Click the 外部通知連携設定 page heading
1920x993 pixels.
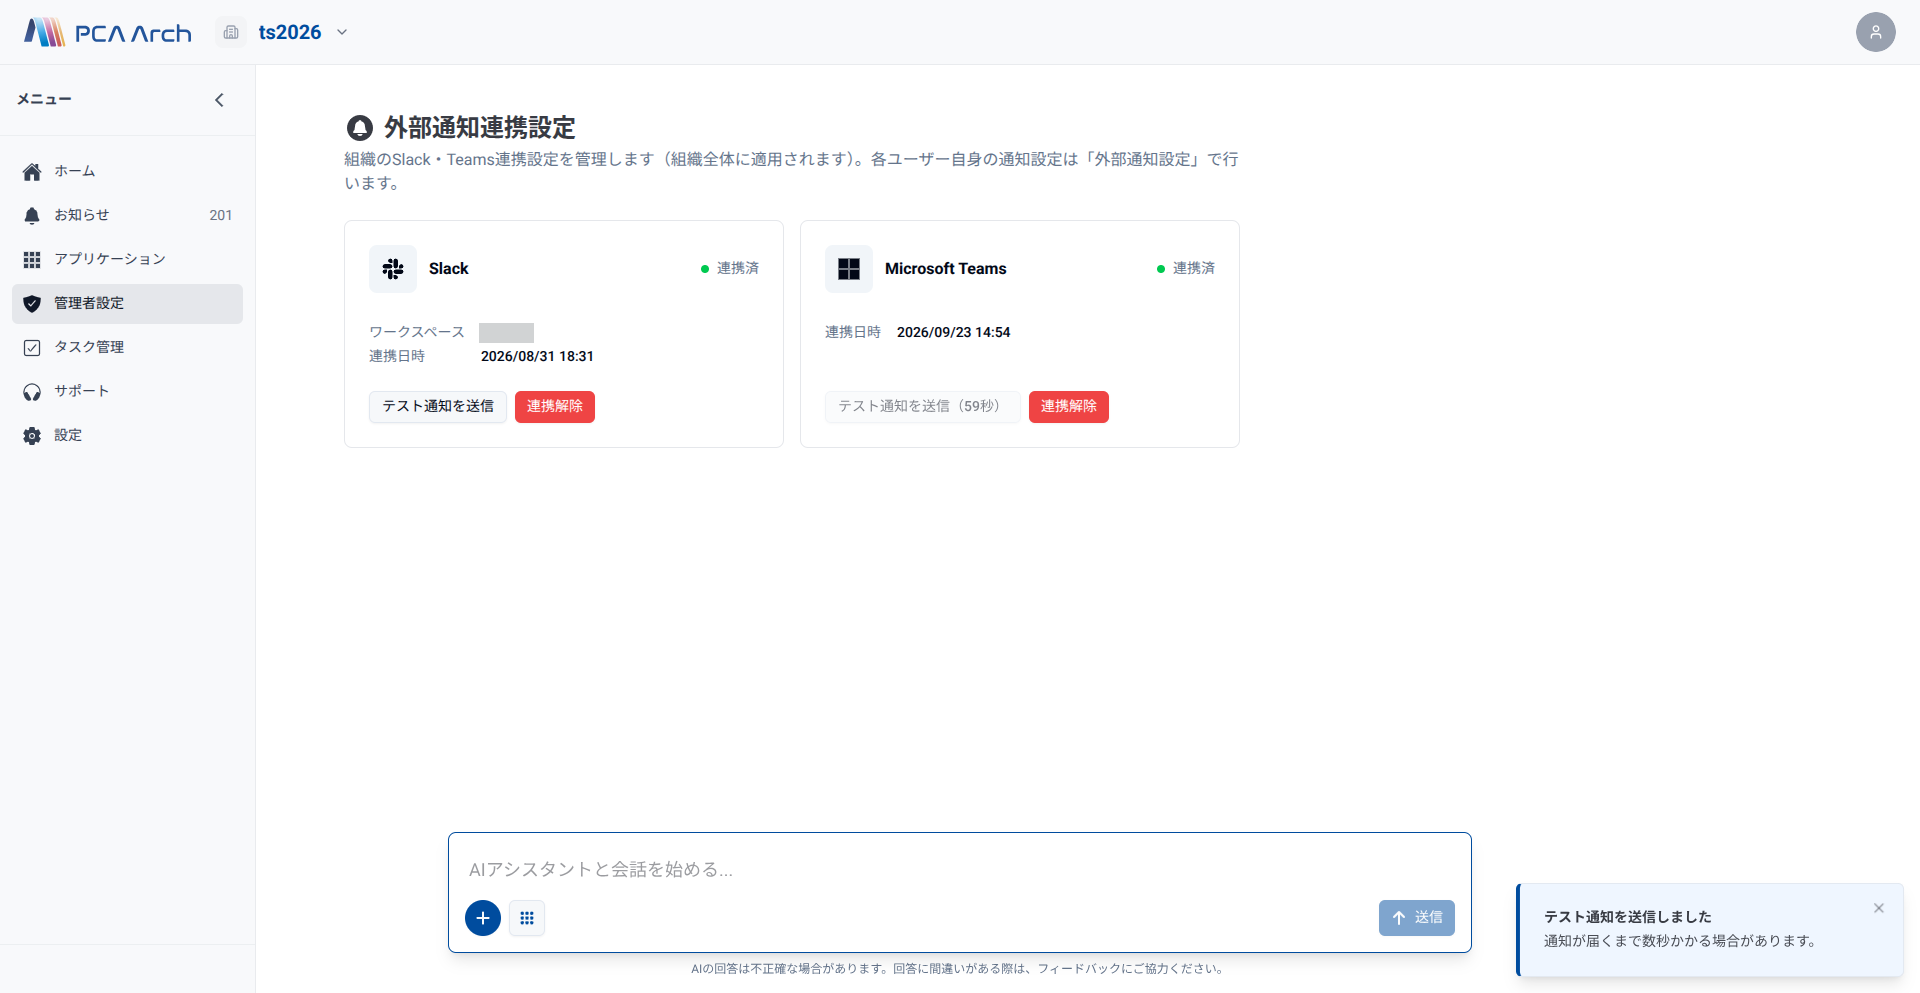[480, 128]
